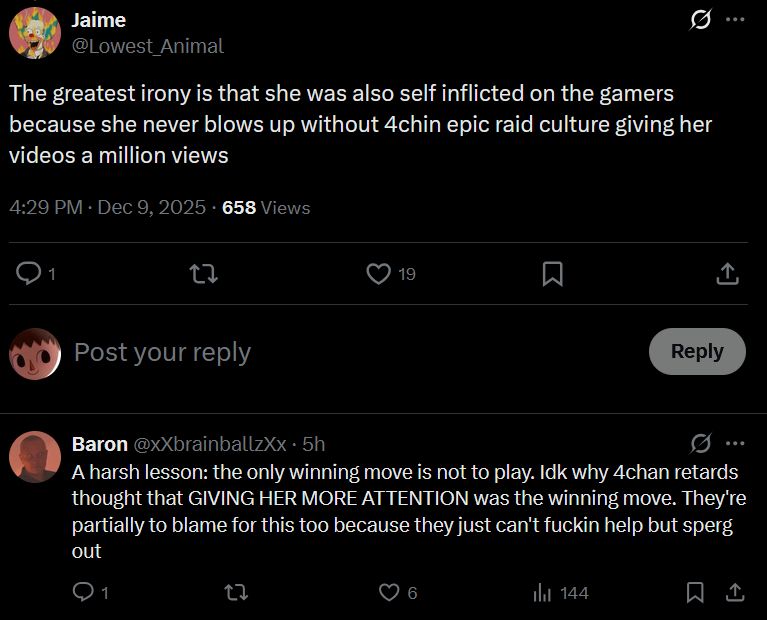Open more options on Baron's reply
767x620 pixels.
735,443
